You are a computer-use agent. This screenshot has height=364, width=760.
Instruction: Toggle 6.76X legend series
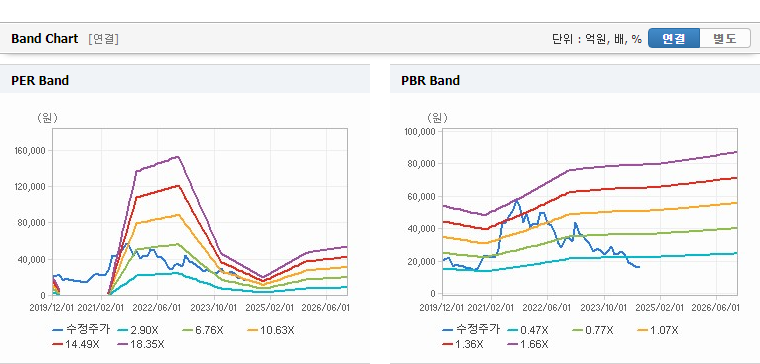tap(203, 330)
